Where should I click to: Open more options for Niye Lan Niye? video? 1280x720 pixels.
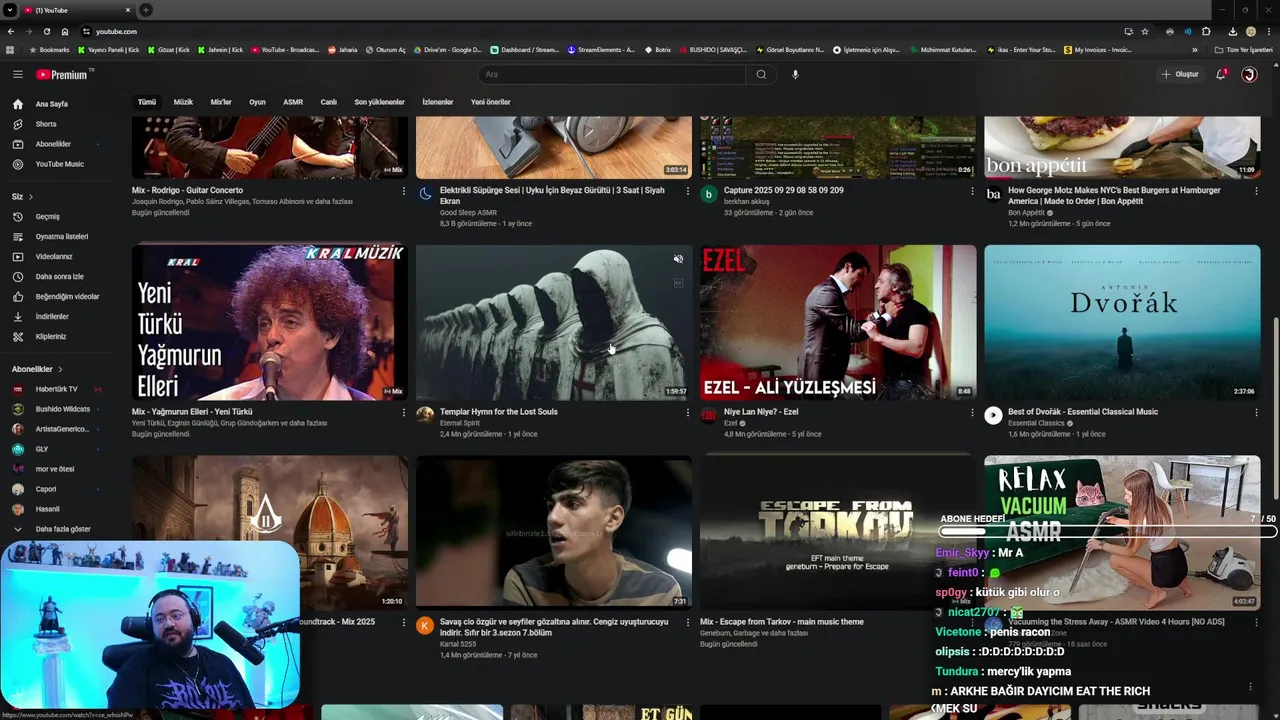tap(972, 412)
